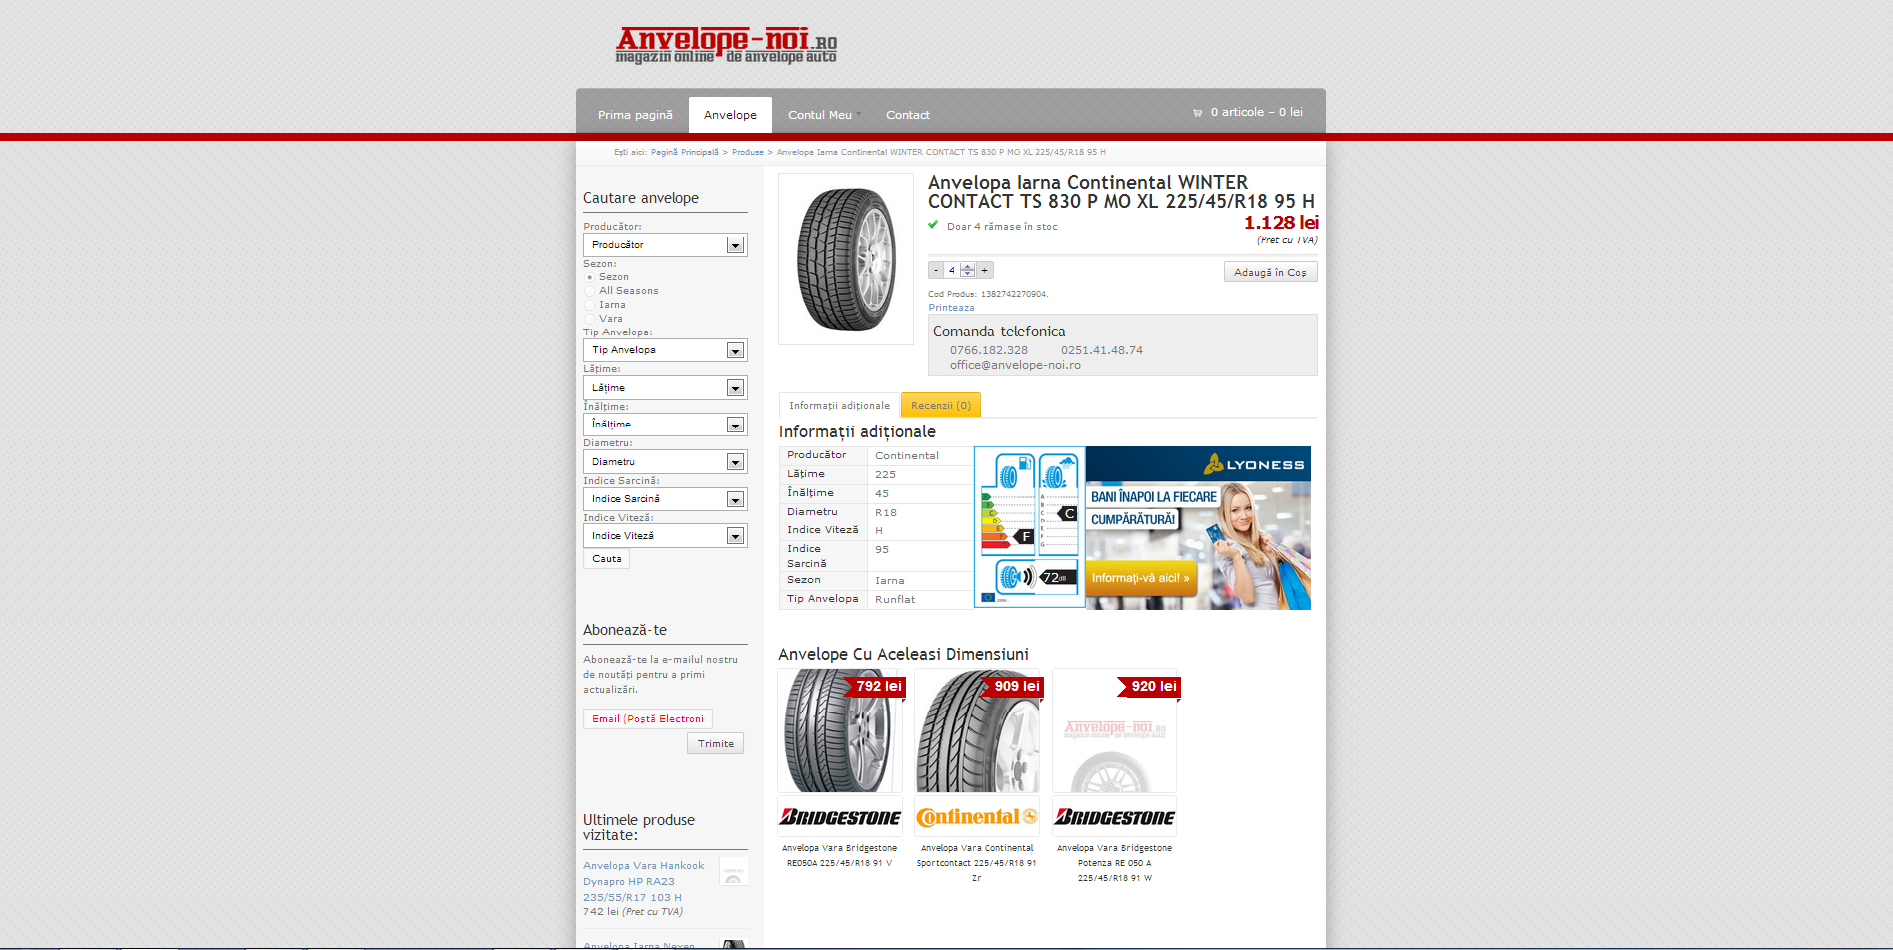Open the 909 lei Continental tire thumbnail

tap(977, 731)
